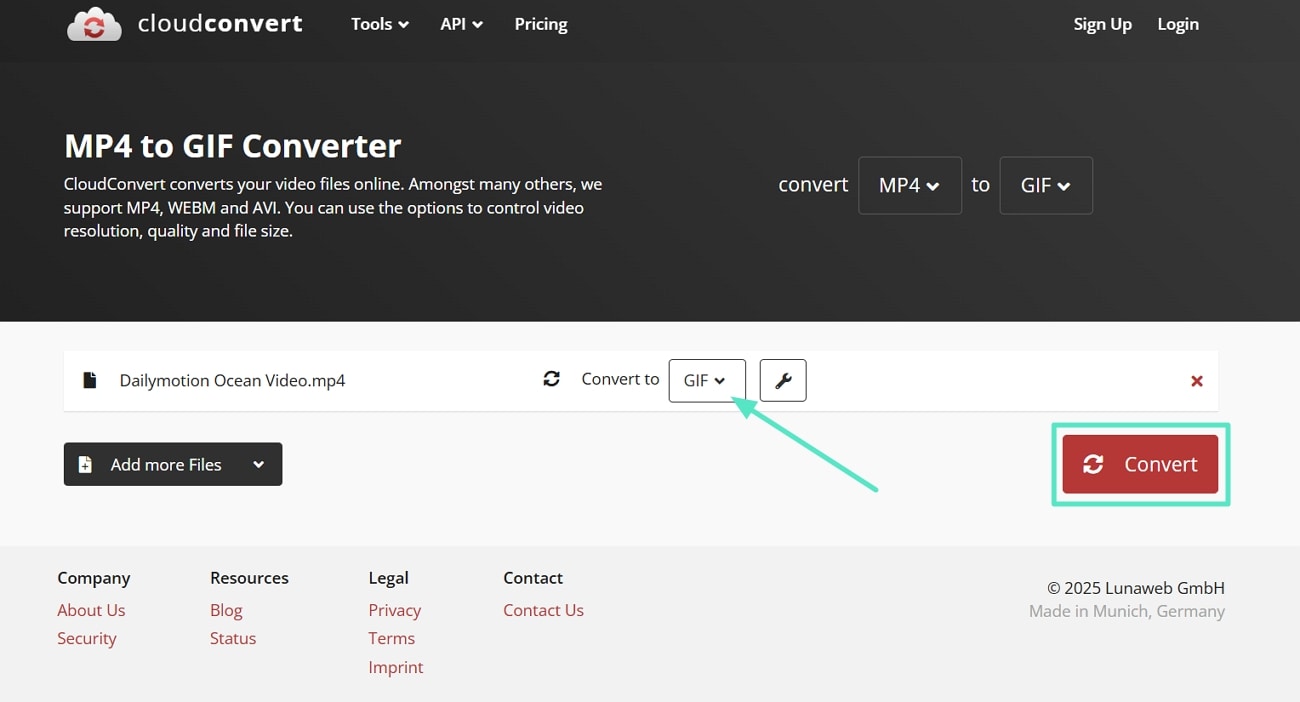The image size is (1300, 702).
Task: Open the API menu
Action: 461,24
